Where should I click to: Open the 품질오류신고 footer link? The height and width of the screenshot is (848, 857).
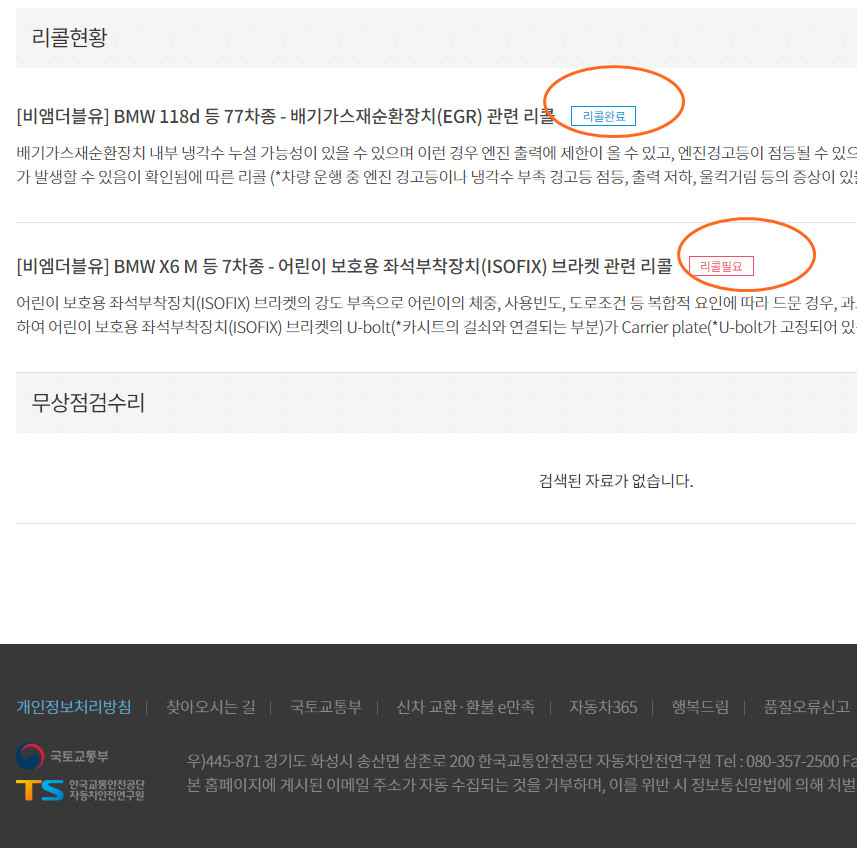click(x=806, y=707)
